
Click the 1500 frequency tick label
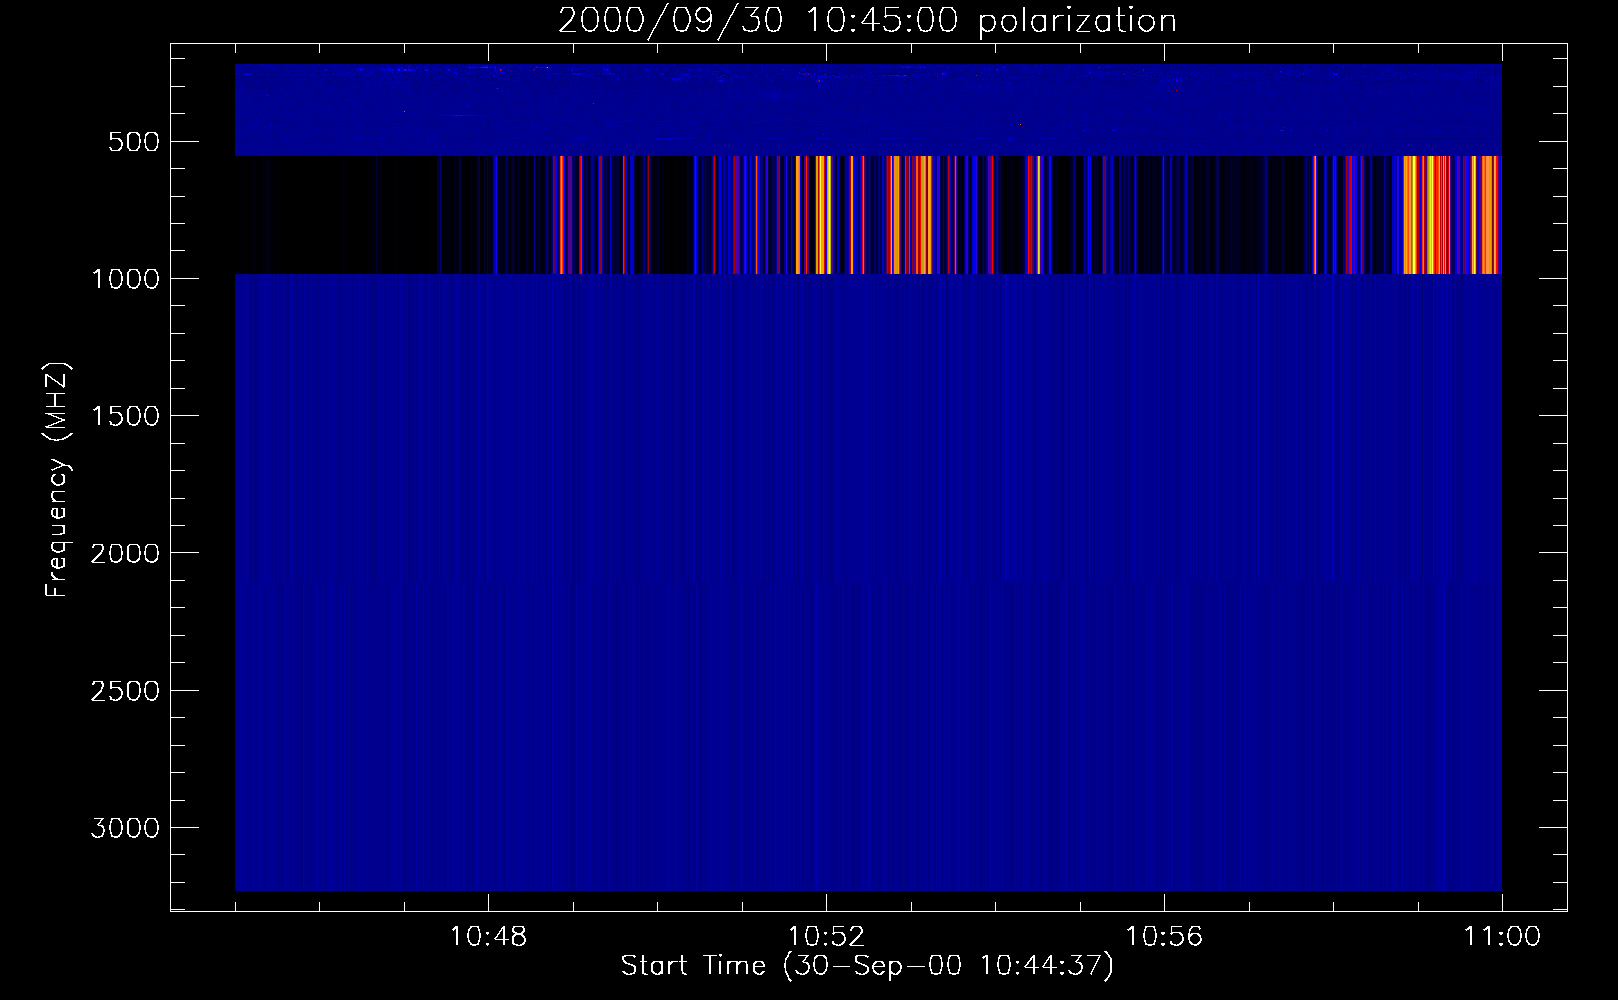[x=125, y=416]
